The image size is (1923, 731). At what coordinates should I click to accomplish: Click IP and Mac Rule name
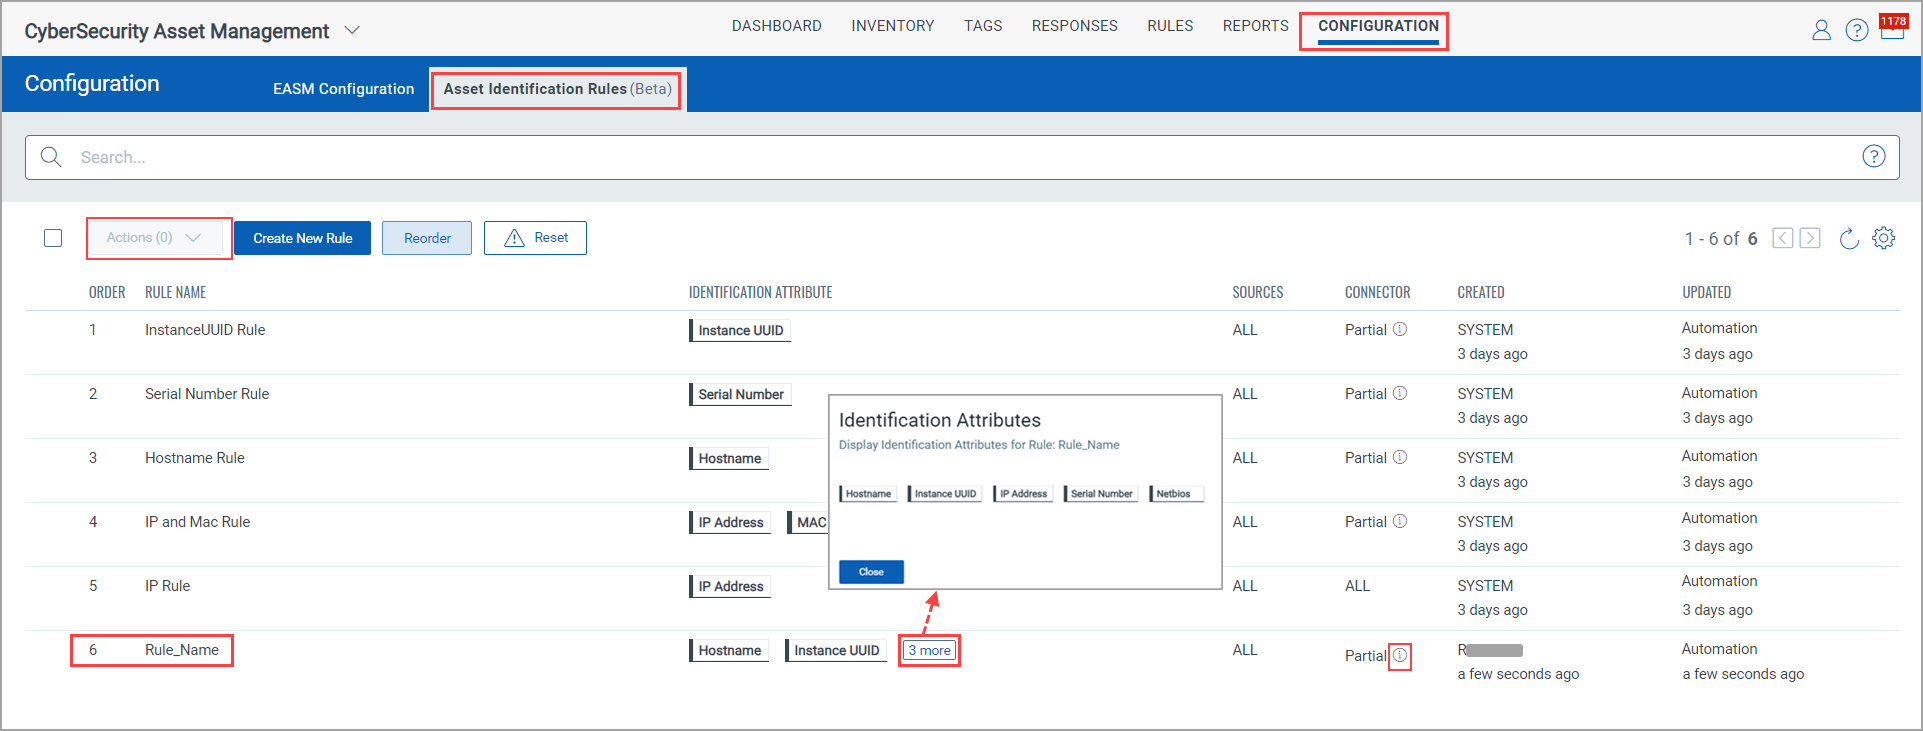(198, 522)
